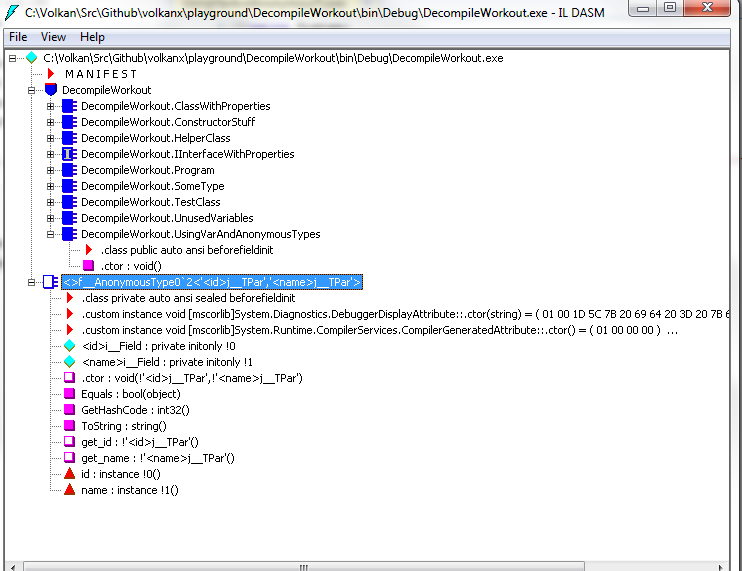The height and width of the screenshot is (571, 742).
Task: Click the horizontal scrollbar at the bottom
Action: click(x=370, y=564)
